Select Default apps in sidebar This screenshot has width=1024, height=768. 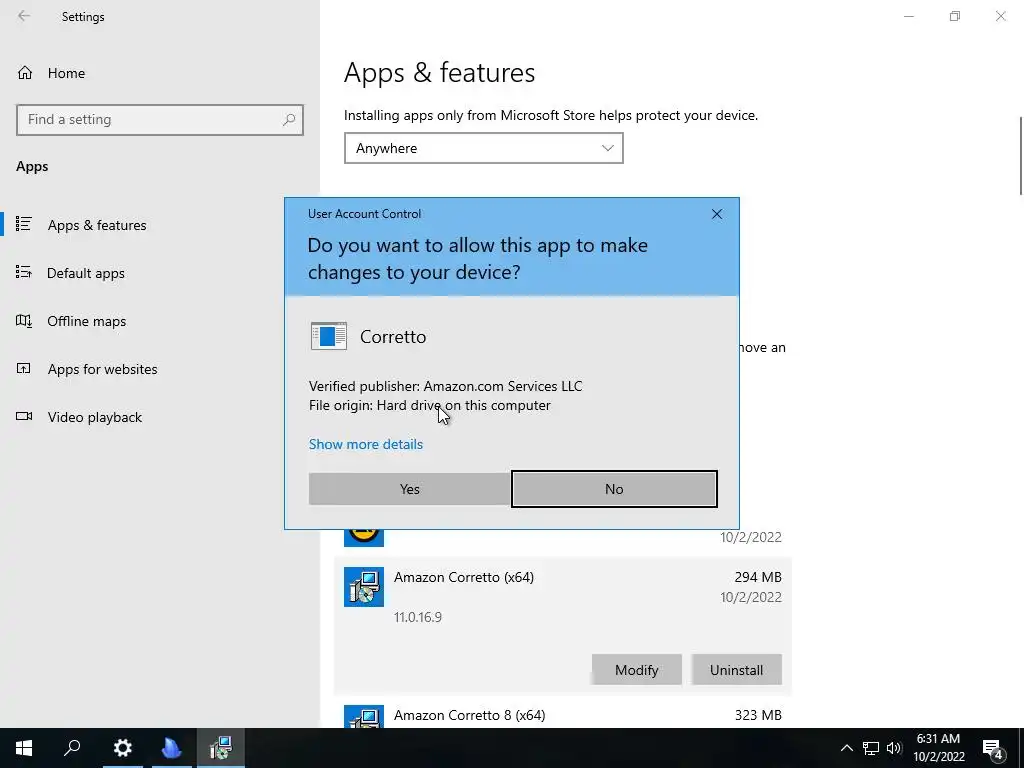[86, 273]
